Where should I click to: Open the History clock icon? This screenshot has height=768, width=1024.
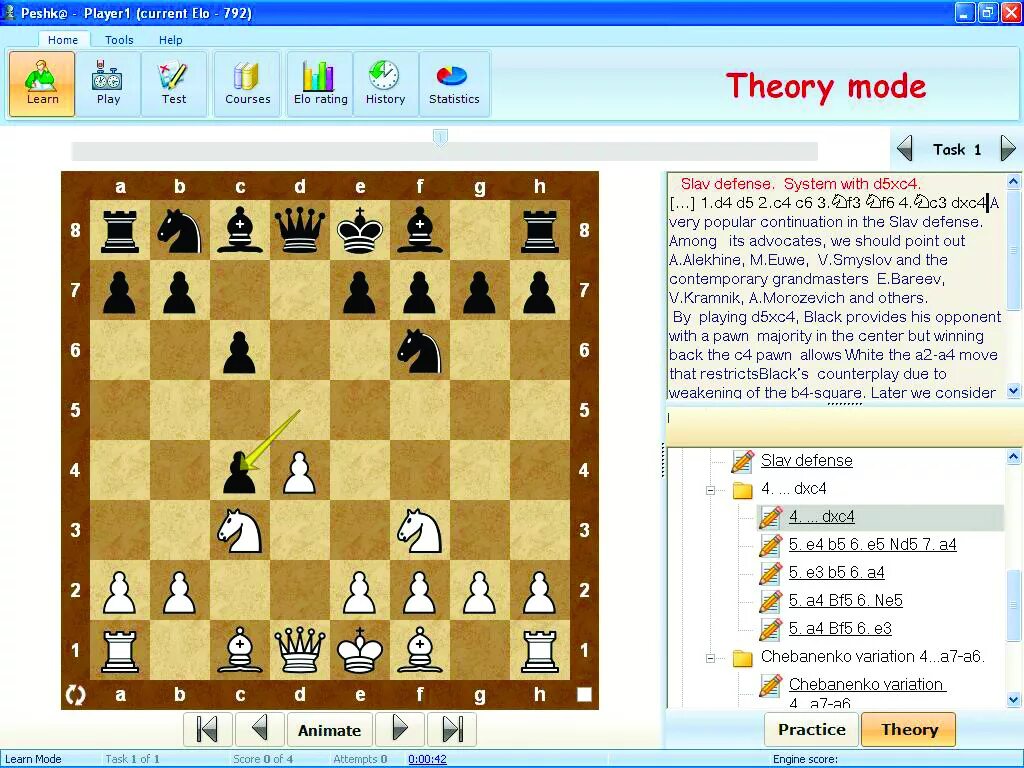[x=385, y=84]
